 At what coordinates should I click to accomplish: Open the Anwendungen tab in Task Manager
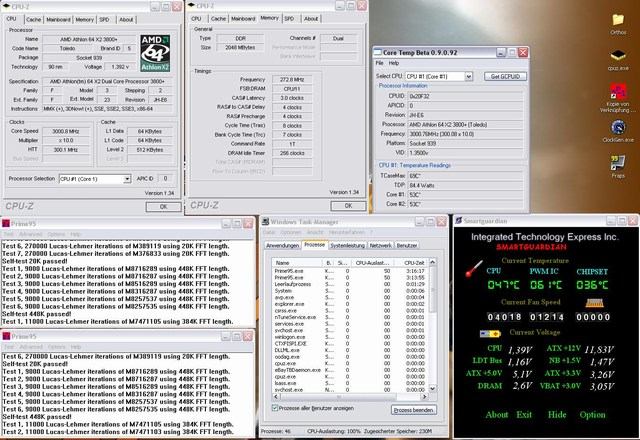click(282, 245)
